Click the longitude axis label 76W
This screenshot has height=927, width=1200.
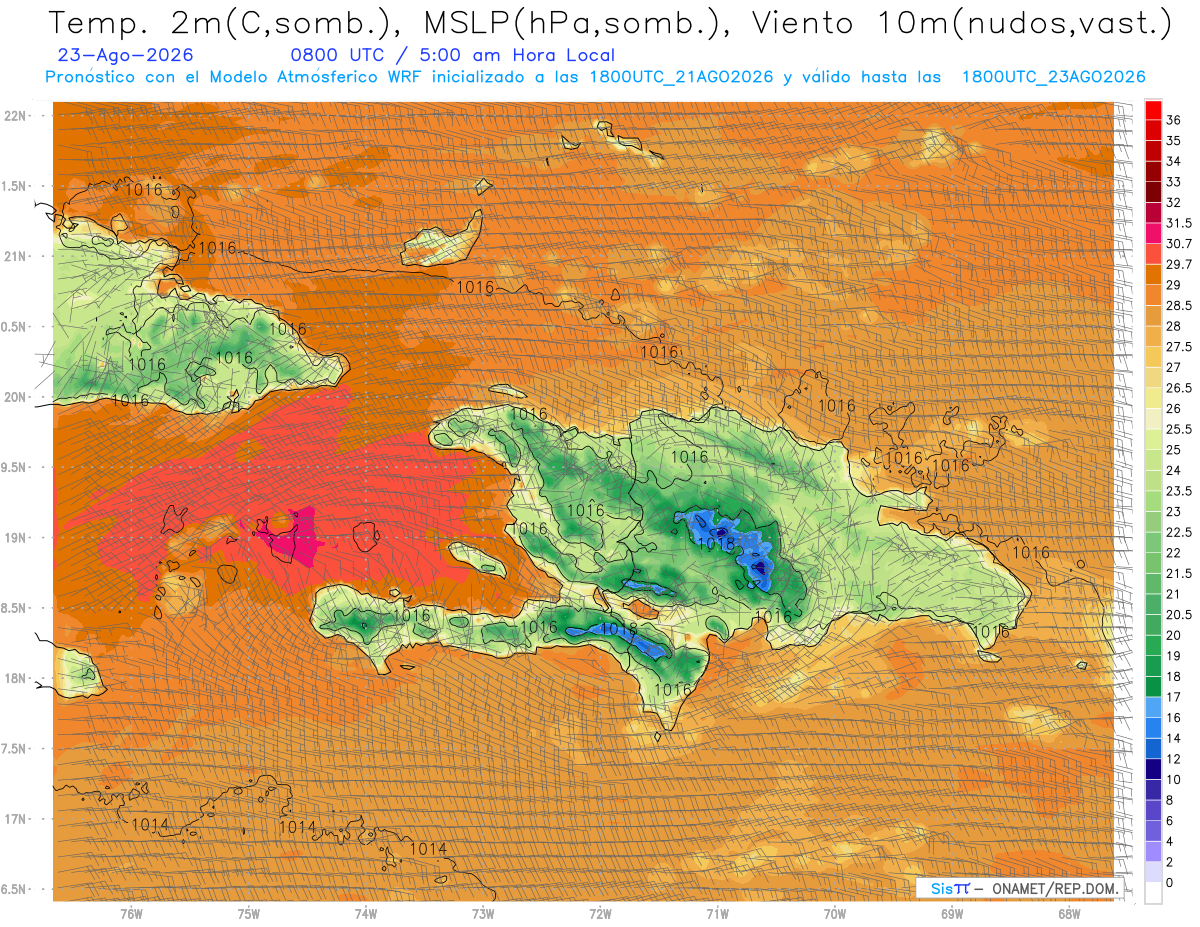tap(131, 914)
